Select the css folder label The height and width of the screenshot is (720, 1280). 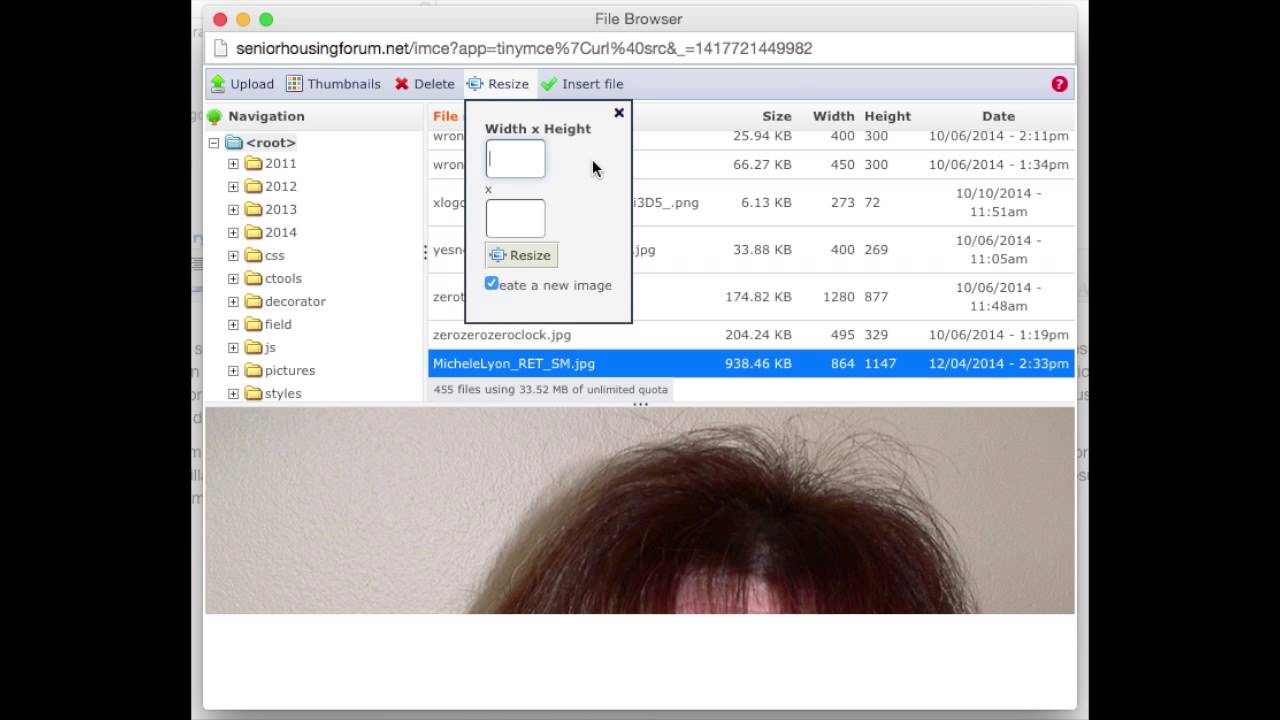(x=275, y=255)
